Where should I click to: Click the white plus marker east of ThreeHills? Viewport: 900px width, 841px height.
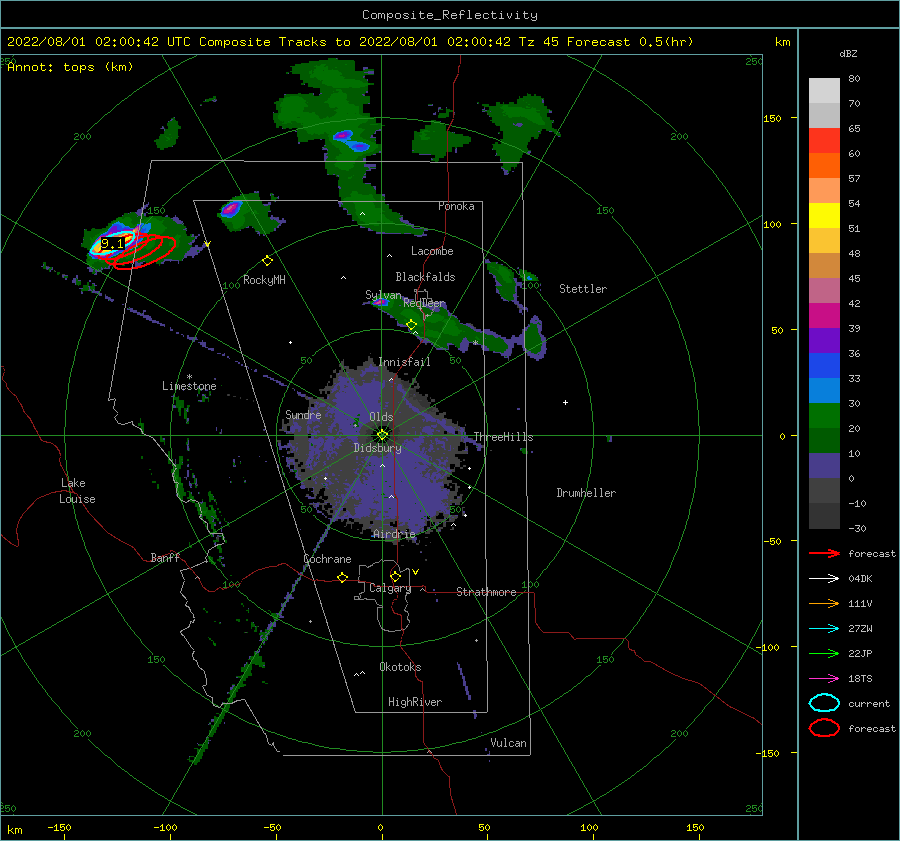tap(565, 402)
